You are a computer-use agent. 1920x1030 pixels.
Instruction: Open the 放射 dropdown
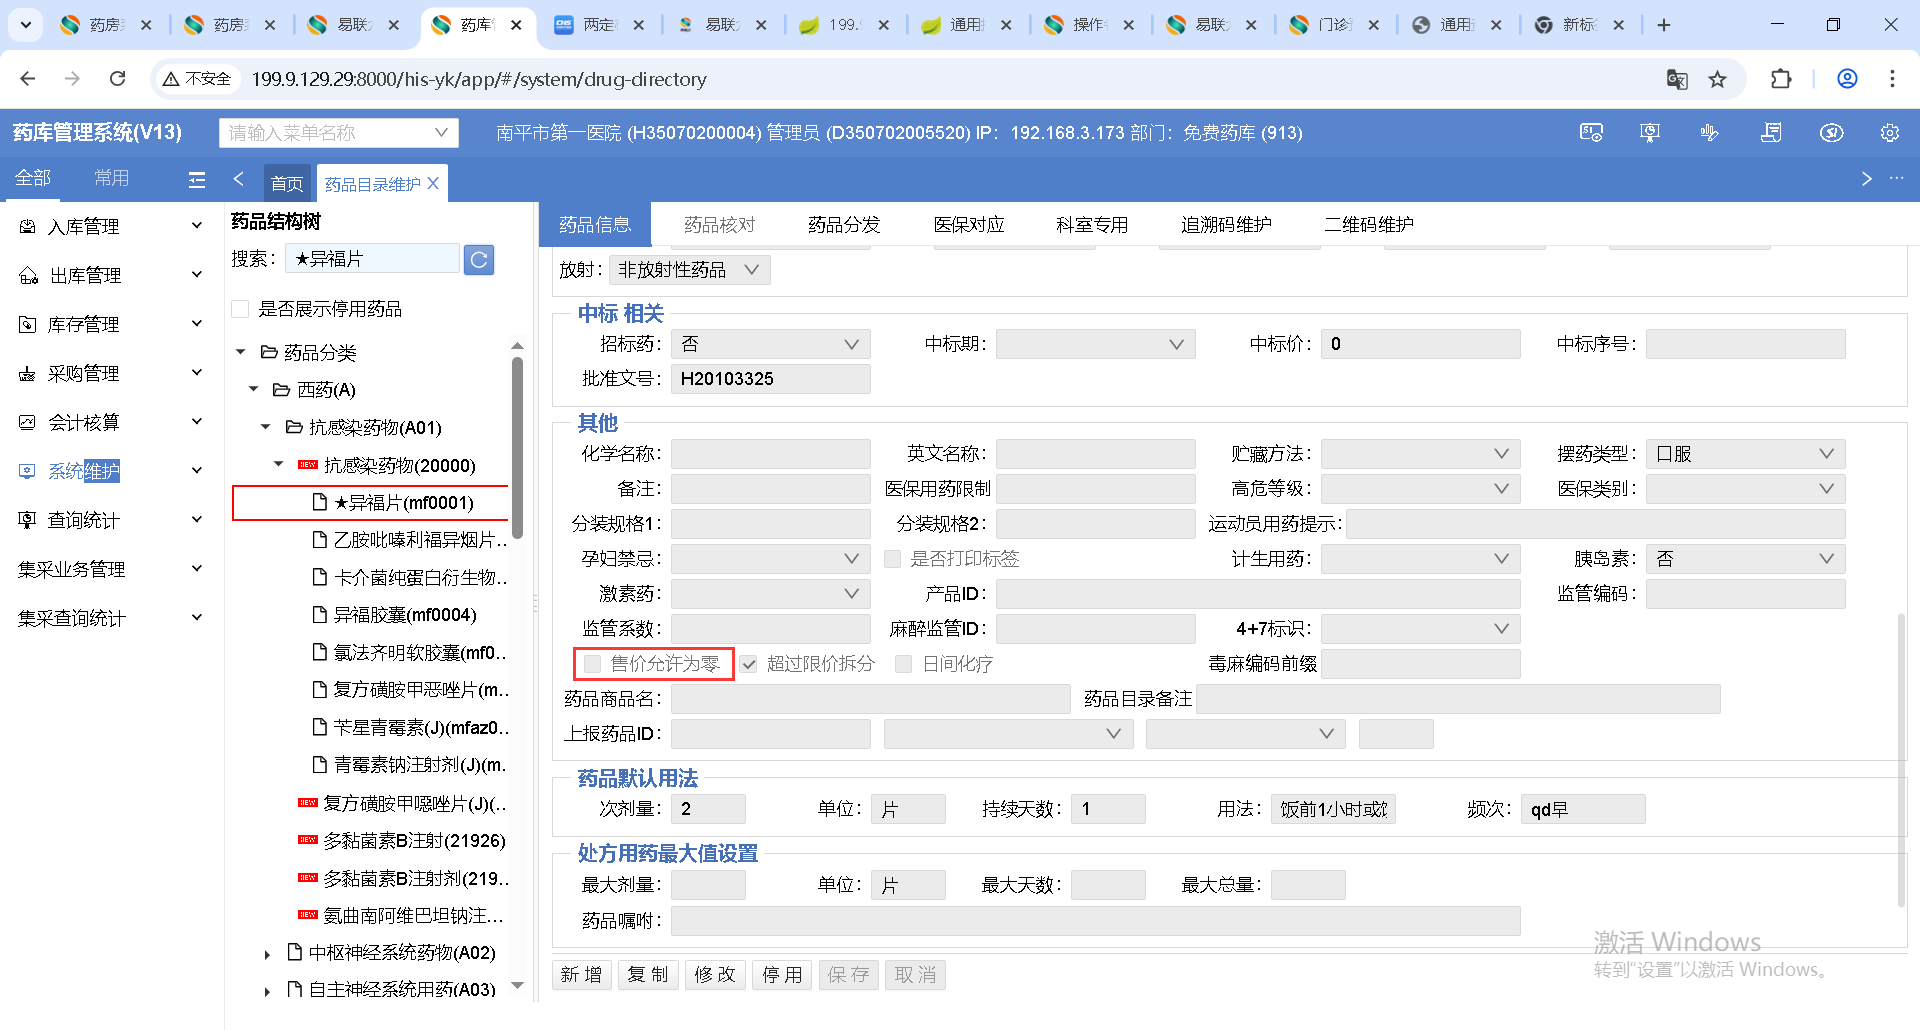689,270
